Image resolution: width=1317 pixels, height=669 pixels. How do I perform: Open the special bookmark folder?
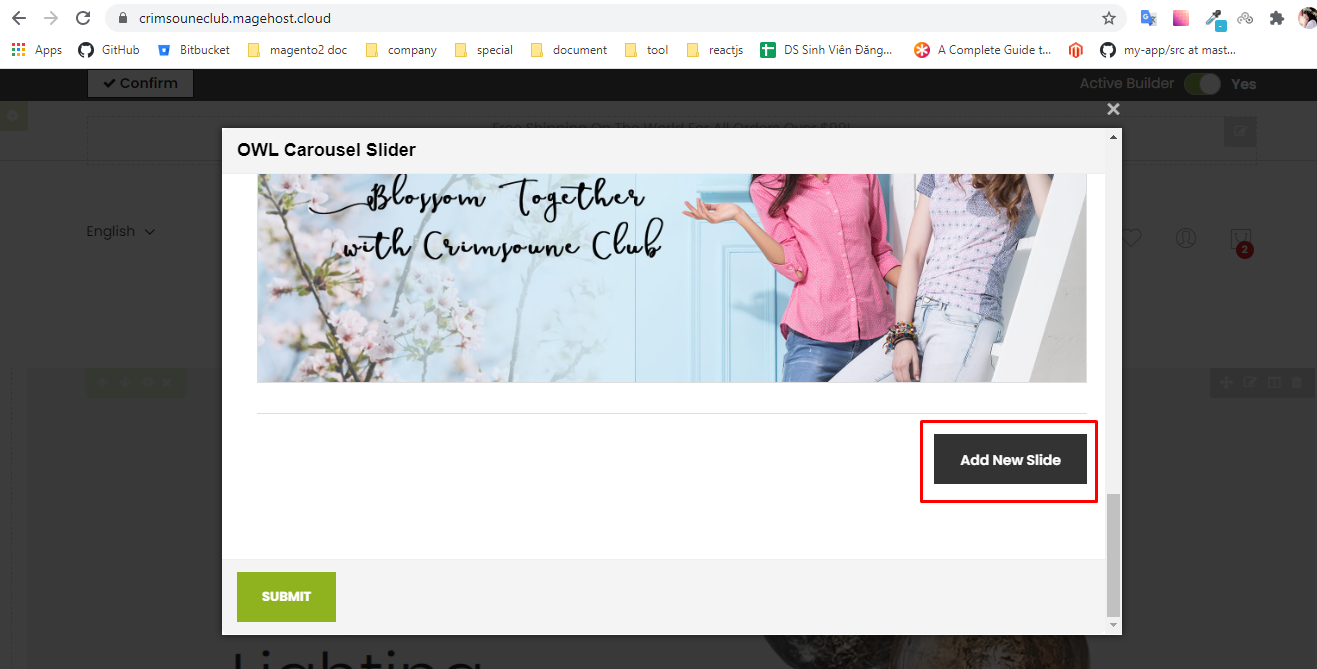tap(483, 50)
